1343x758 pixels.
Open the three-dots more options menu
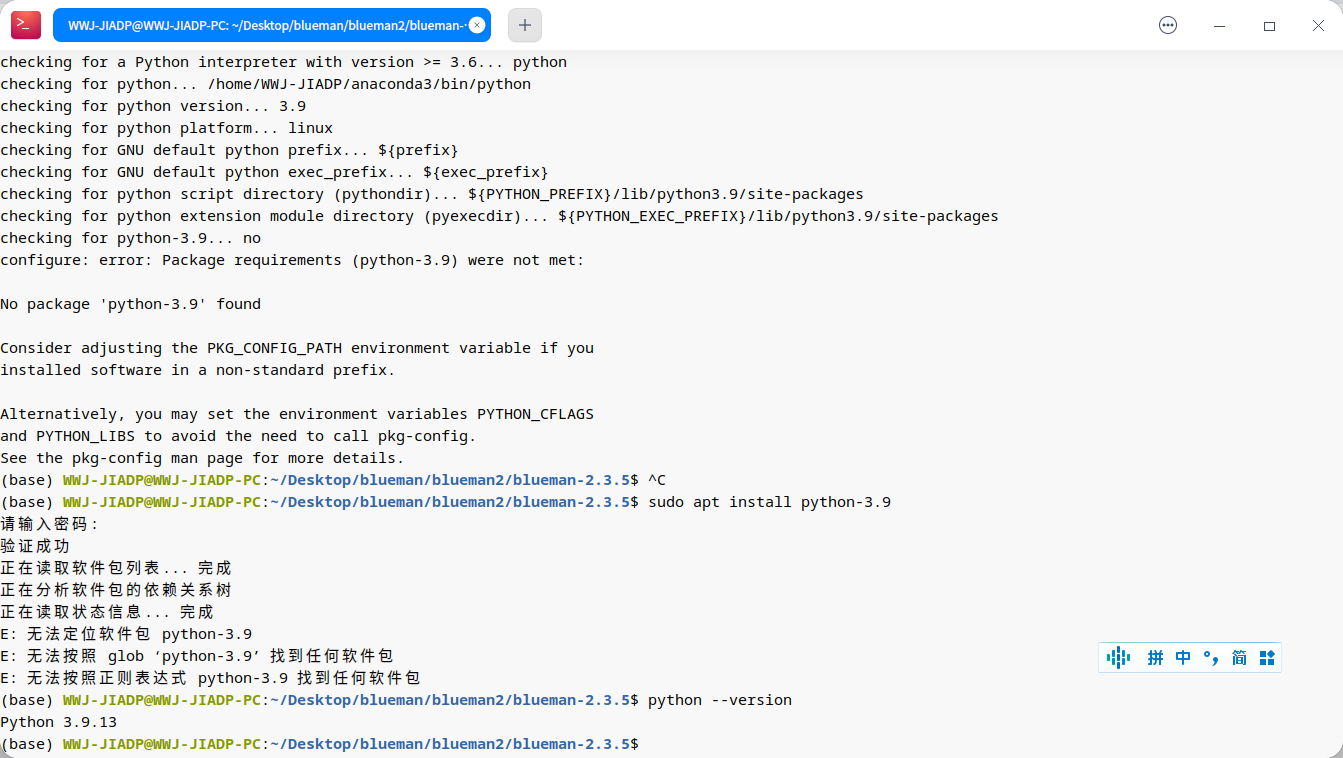(x=1168, y=25)
